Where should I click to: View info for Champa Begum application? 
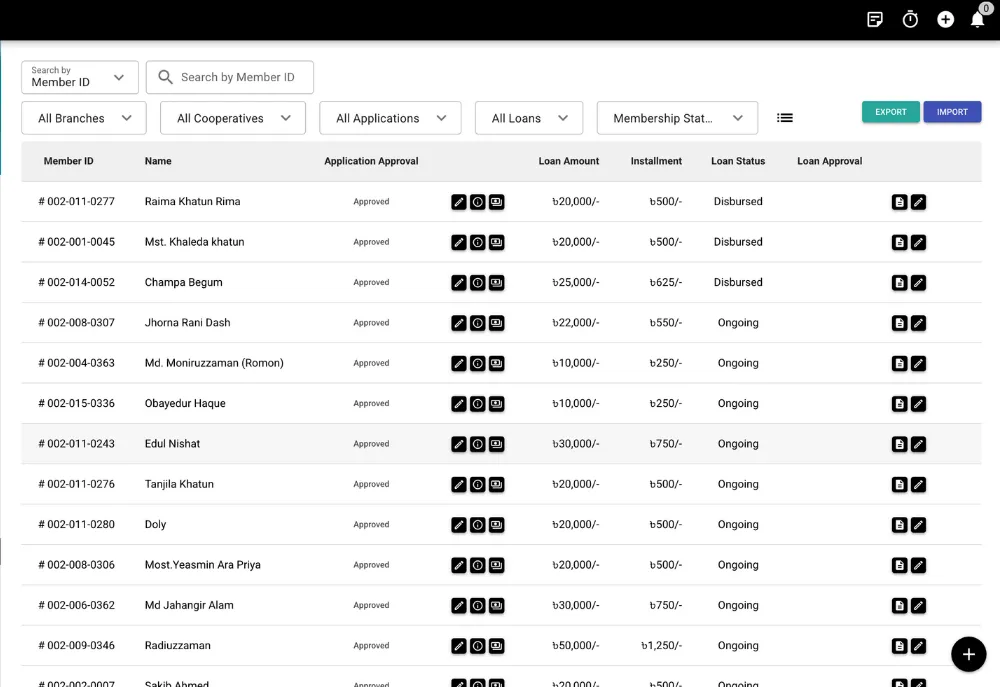(478, 283)
